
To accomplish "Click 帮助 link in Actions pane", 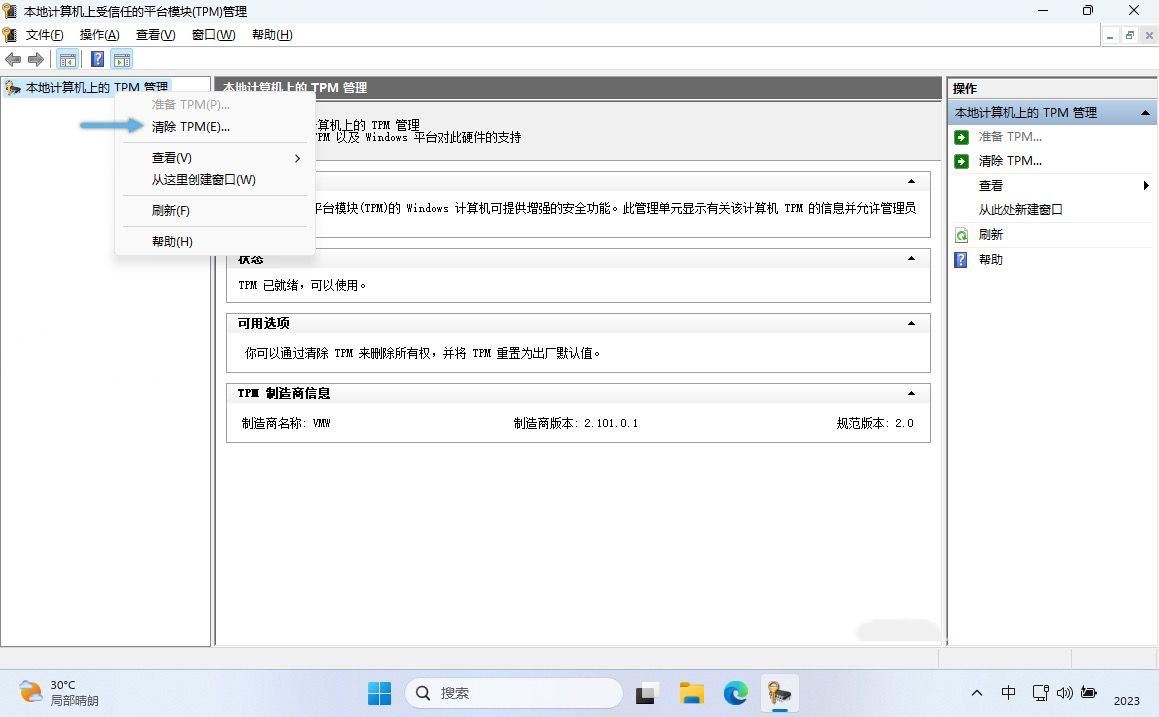I will point(990,260).
